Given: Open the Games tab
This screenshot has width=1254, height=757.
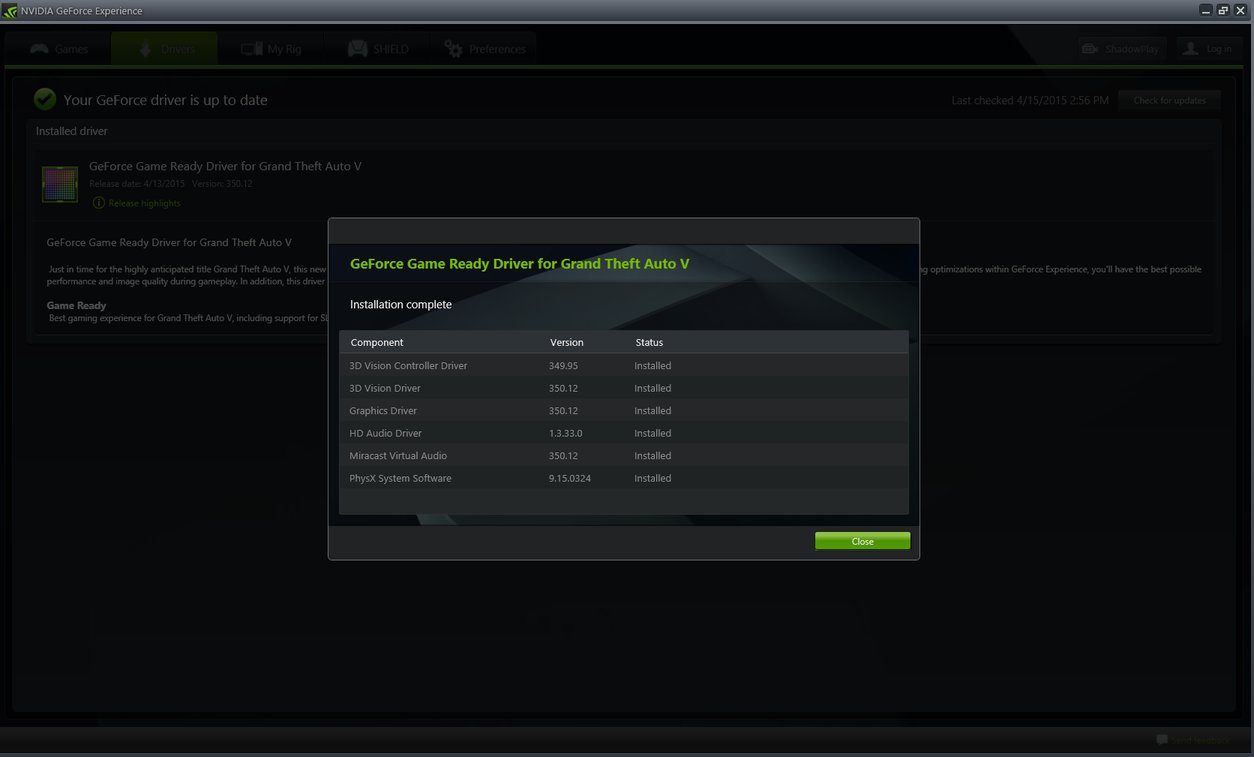Looking at the screenshot, I should 58,48.
